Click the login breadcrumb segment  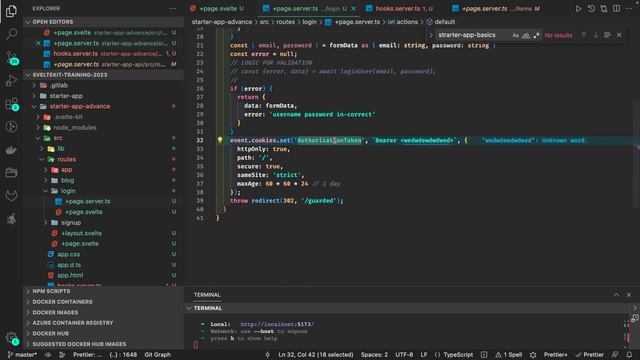tap(309, 22)
